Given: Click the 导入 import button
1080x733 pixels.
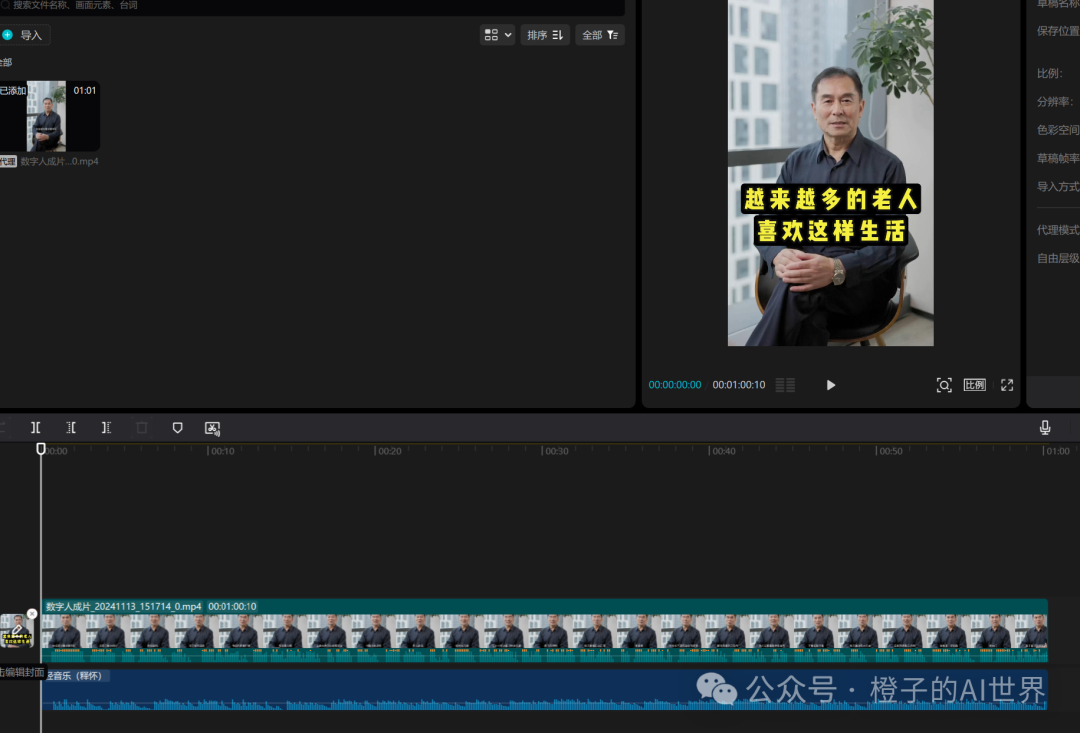Looking at the screenshot, I should (x=24, y=35).
